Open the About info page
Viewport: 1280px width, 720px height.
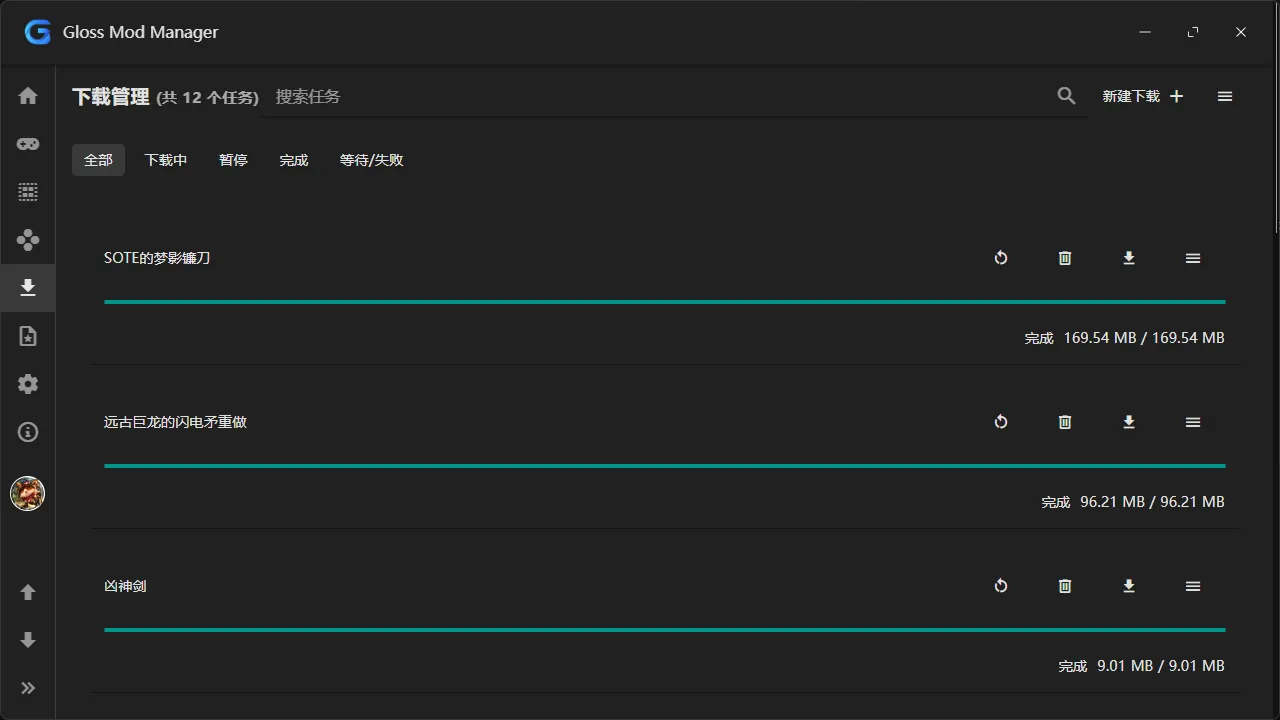click(x=27, y=432)
